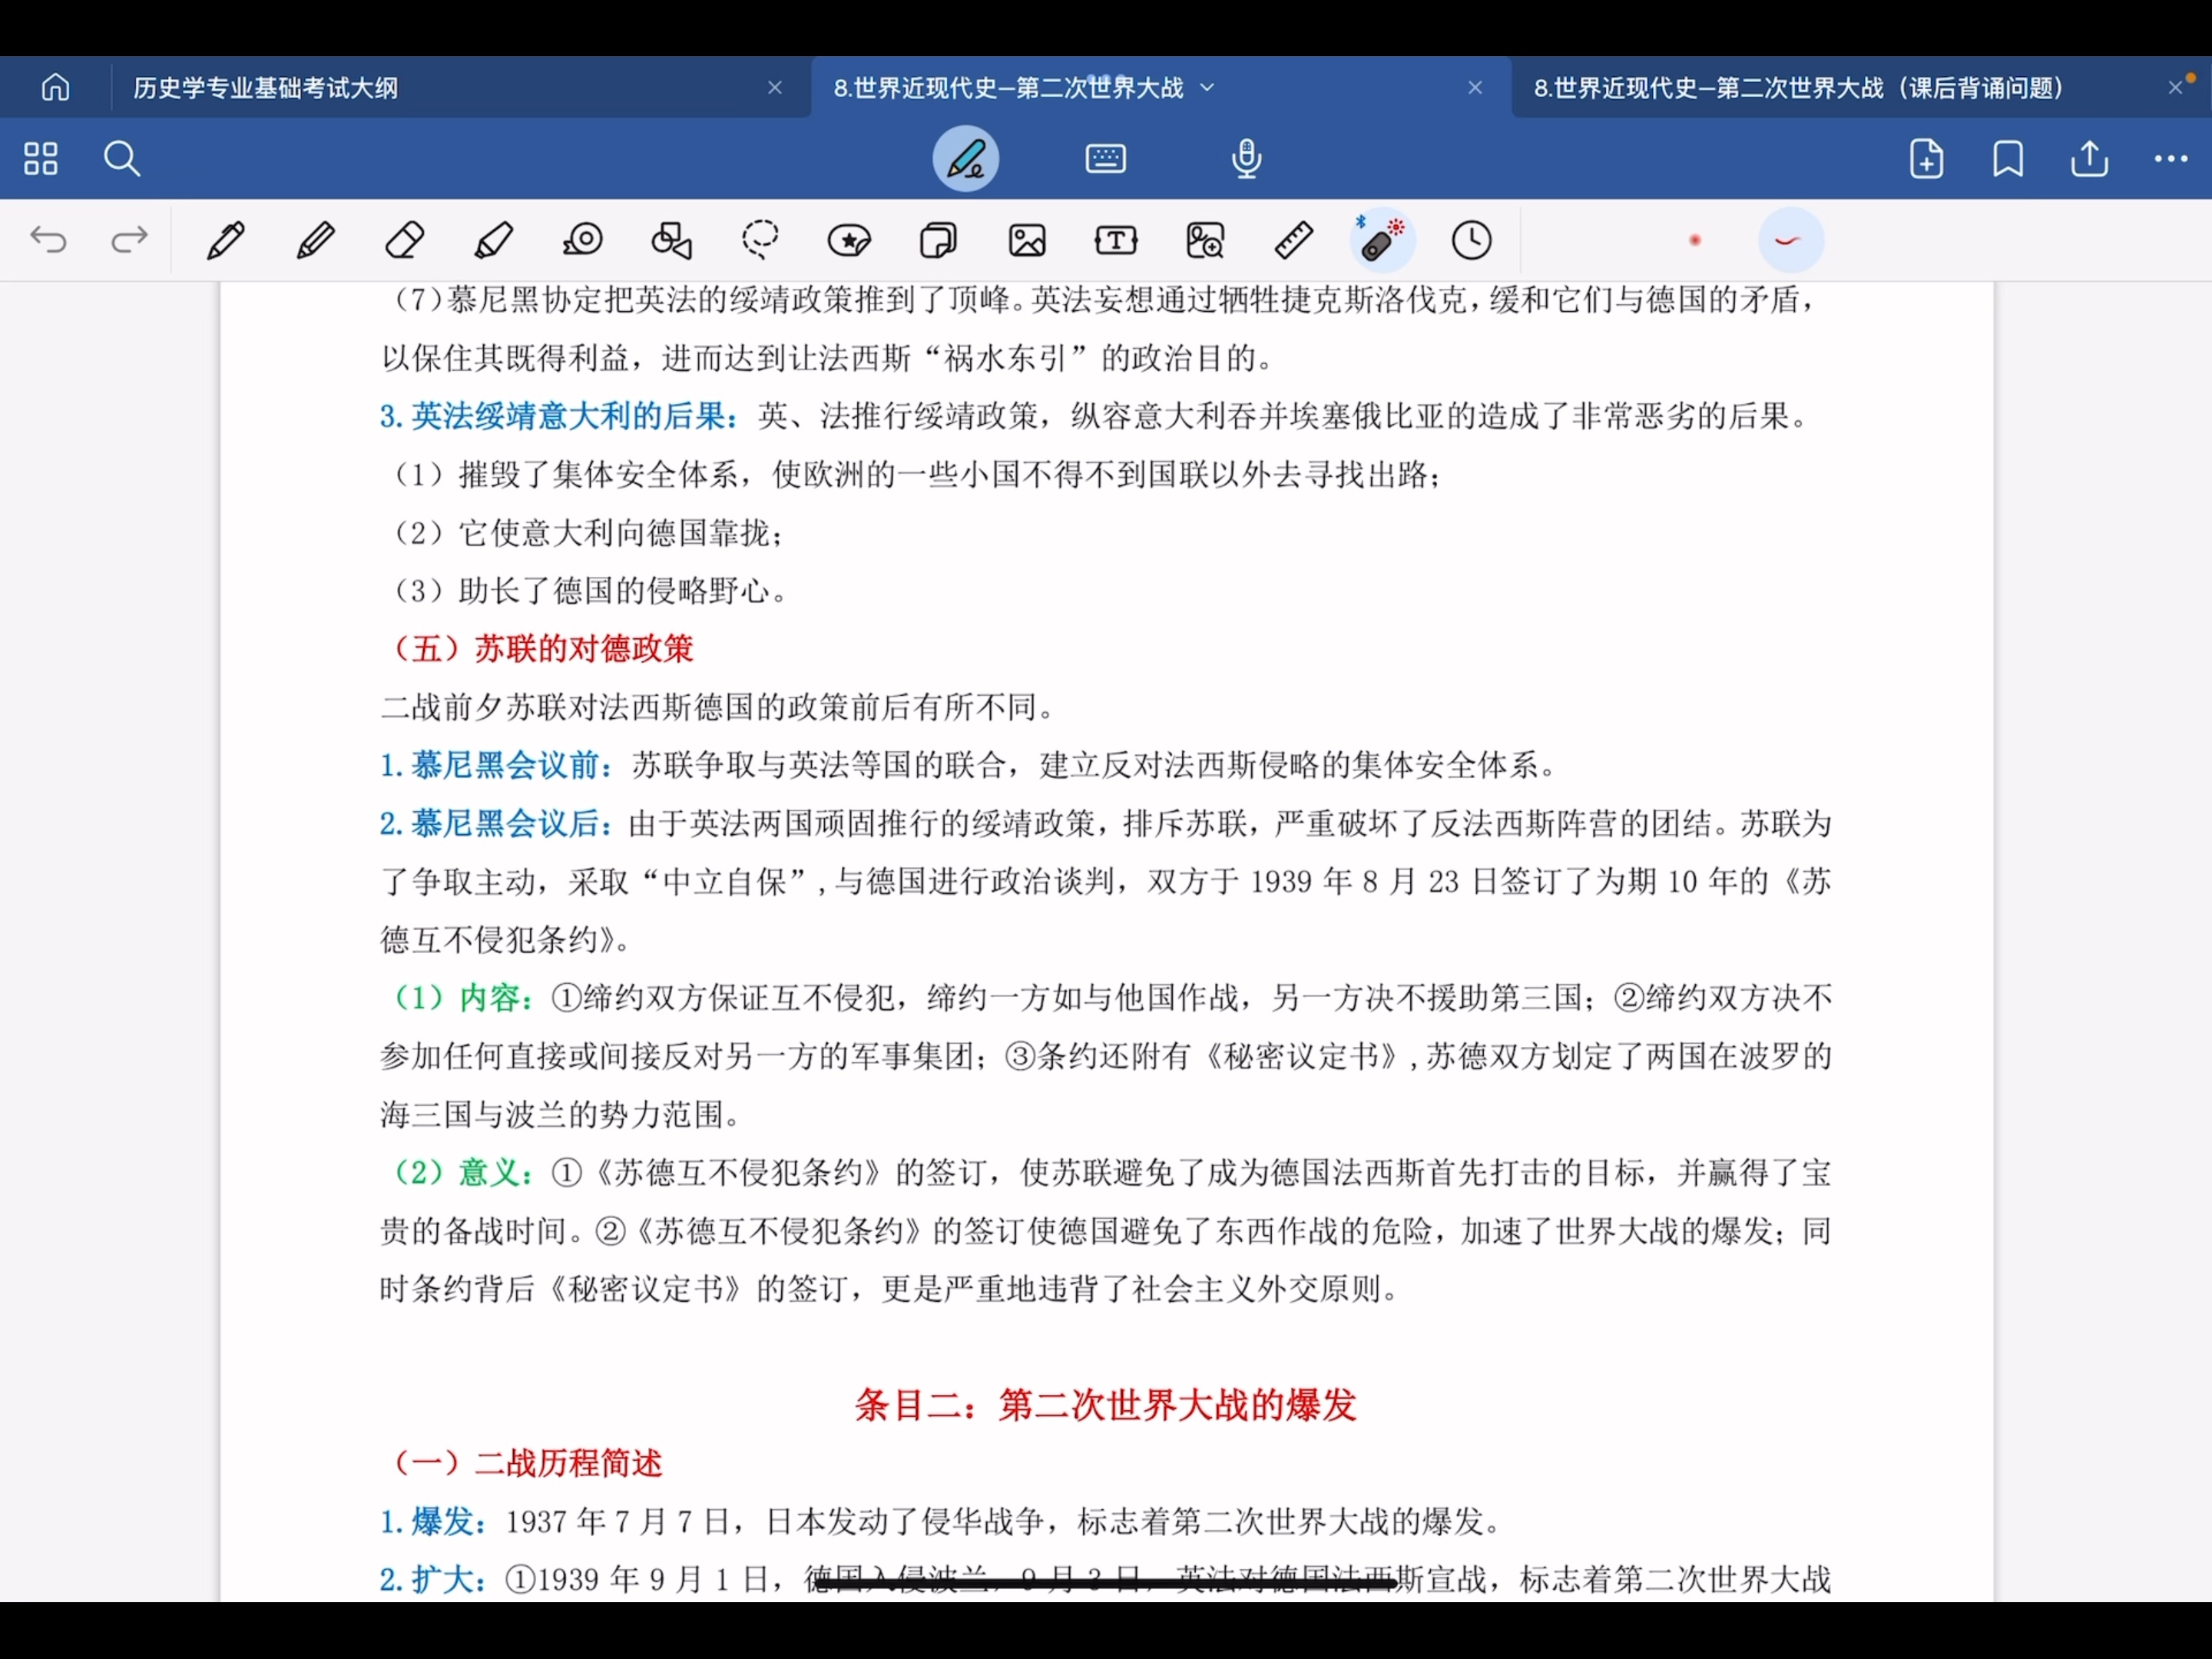Viewport: 2212px width, 1659px height.
Task: Go to the home screen icon
Action: coord(55,88)
